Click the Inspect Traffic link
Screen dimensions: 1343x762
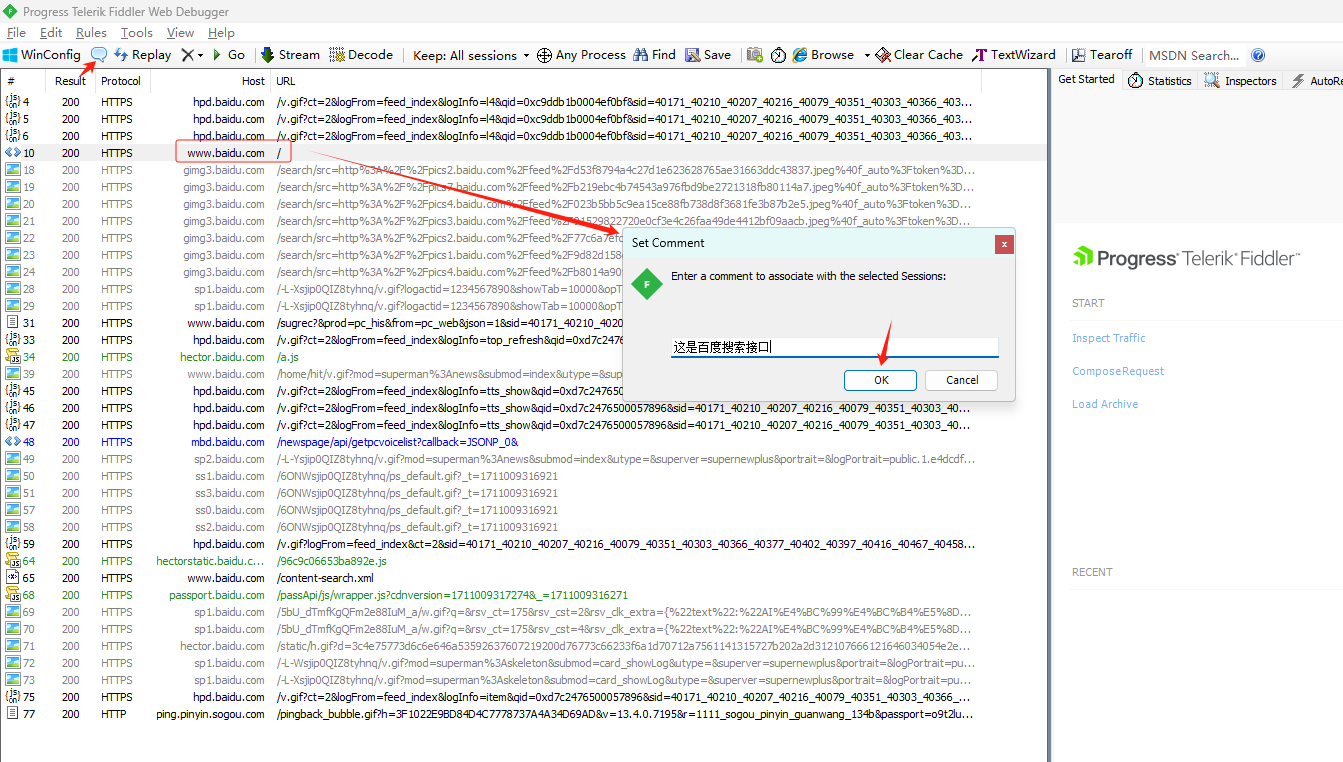[1109, 338]
